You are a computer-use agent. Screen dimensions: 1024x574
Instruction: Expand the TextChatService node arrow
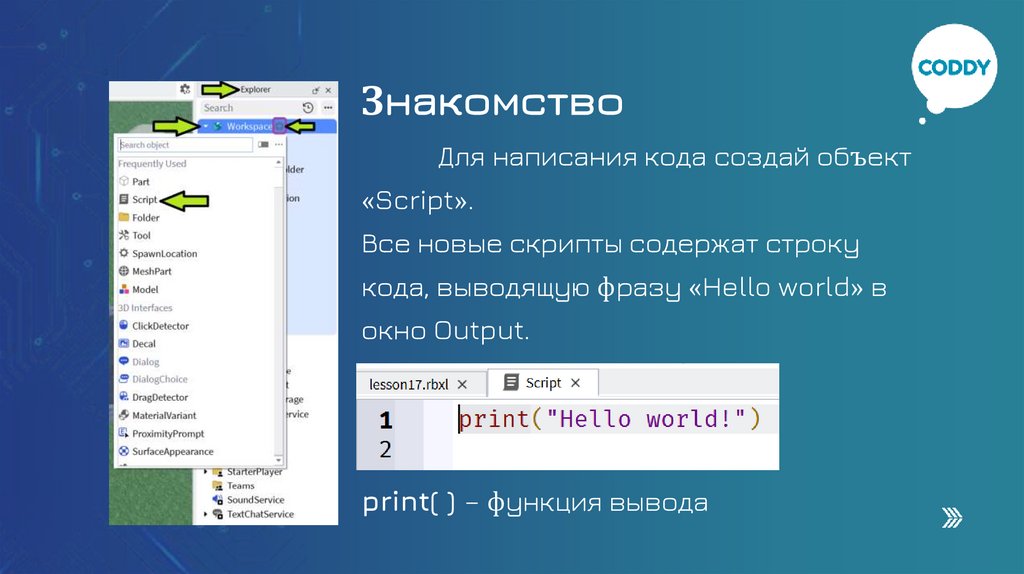[x=206, y=514]
